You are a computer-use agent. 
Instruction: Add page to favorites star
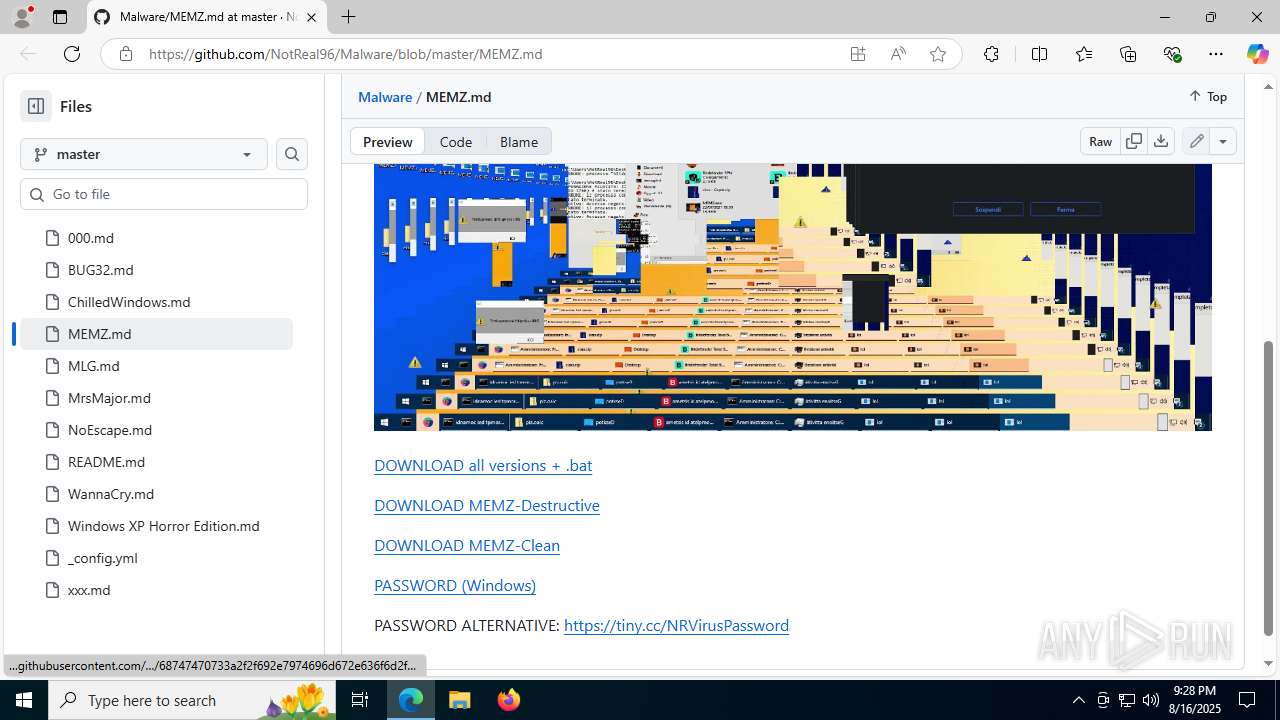pos(938,54)
